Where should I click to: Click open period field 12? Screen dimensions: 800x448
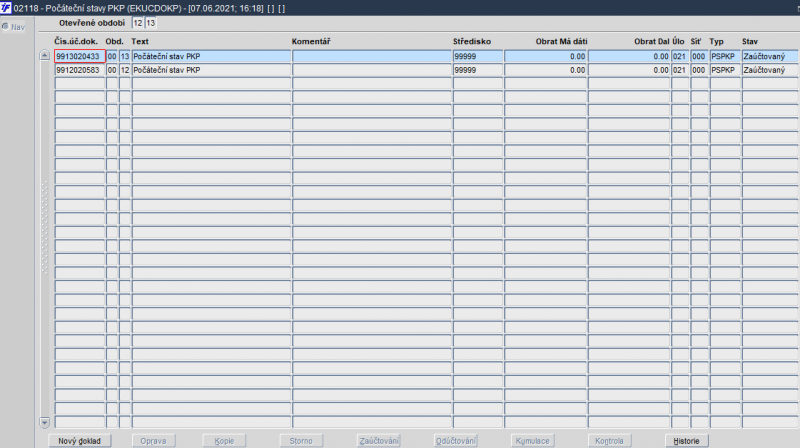[x=138, y=23]
